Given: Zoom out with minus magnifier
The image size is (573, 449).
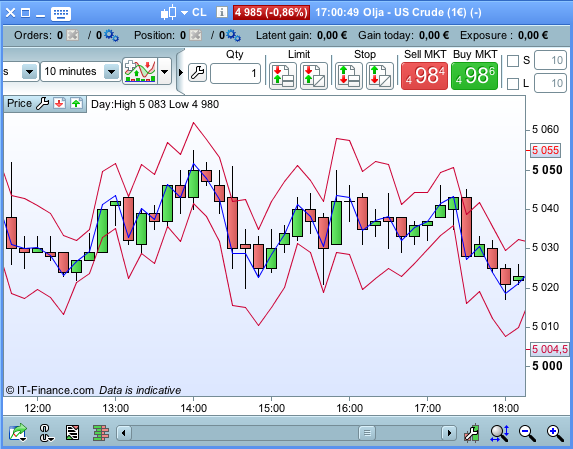Looking at the screenshot, I should pyautogui.click(x=527, y=433).
